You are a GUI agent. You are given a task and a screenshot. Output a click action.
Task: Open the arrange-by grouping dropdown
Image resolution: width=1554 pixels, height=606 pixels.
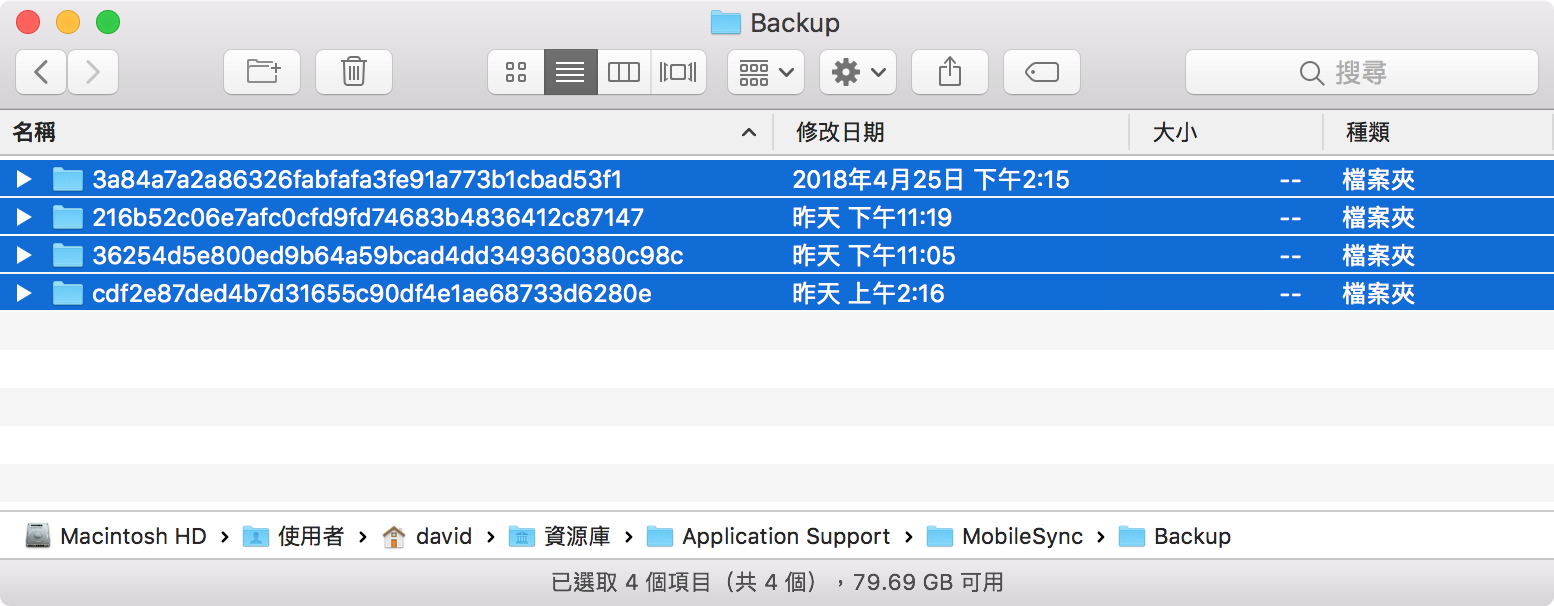(x=766, y=72)
